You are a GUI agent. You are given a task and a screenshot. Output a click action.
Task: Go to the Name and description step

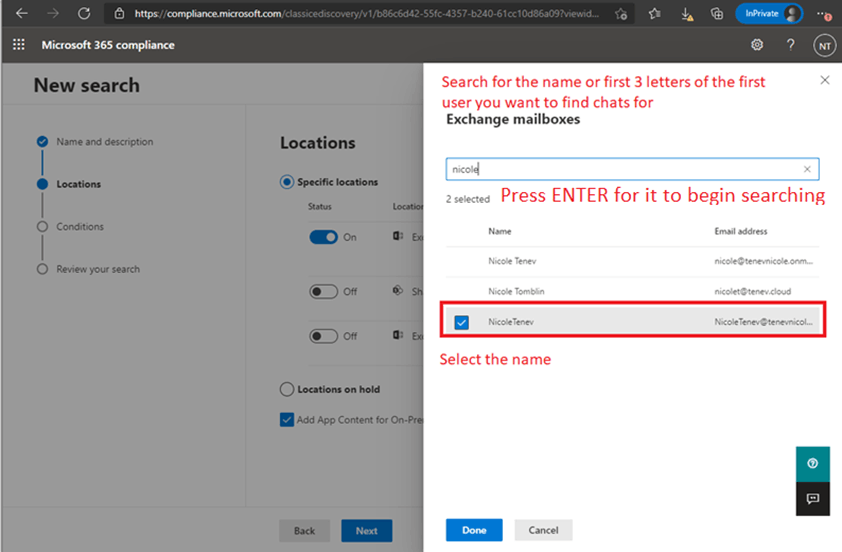pyautogui.click(x=105, y=142)
